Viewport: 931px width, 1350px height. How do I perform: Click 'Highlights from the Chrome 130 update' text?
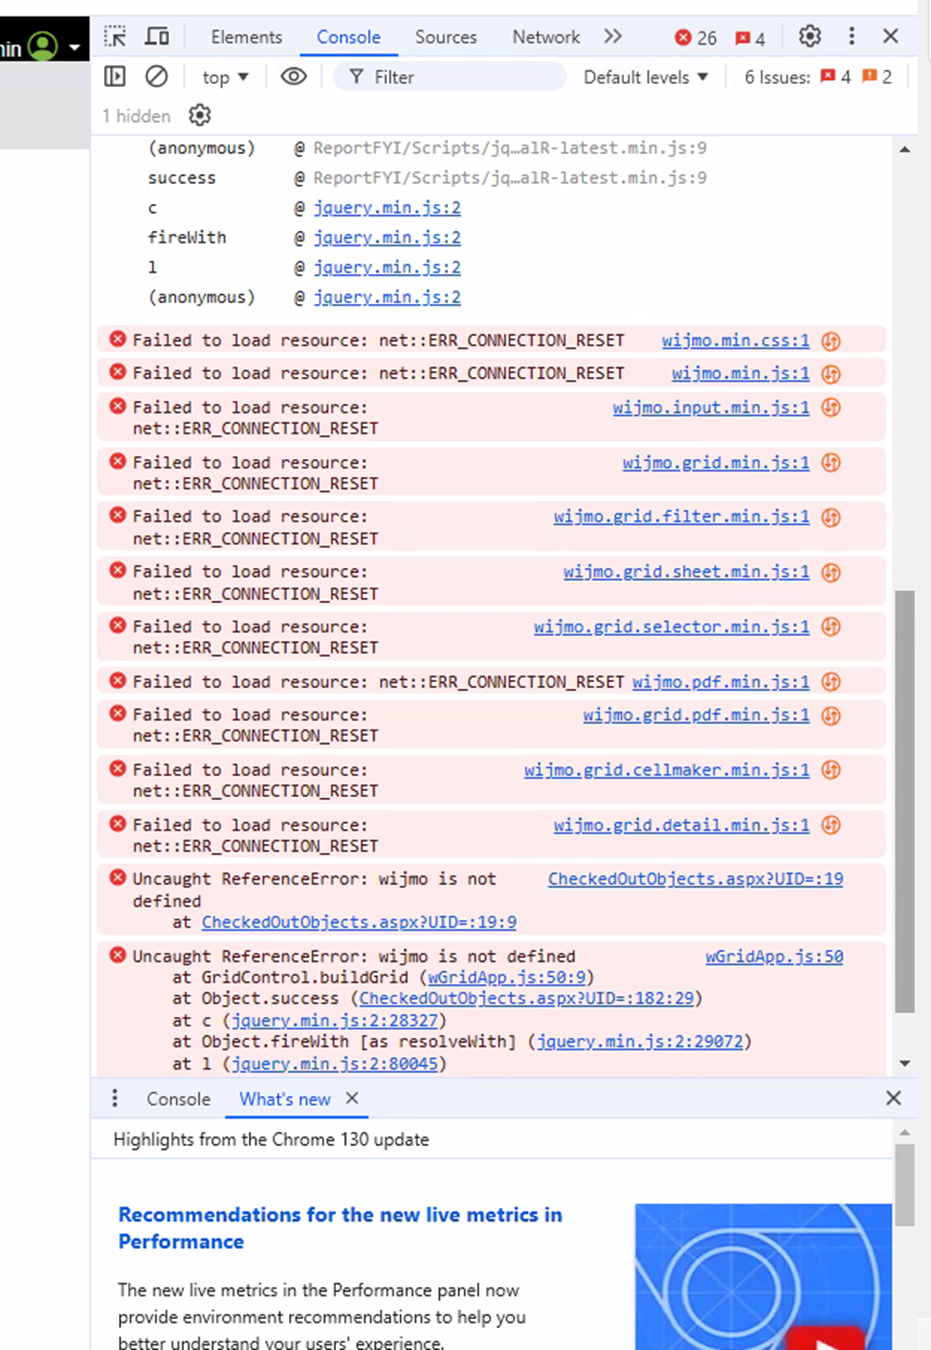pyautogui.click(x=271, y=1140)
